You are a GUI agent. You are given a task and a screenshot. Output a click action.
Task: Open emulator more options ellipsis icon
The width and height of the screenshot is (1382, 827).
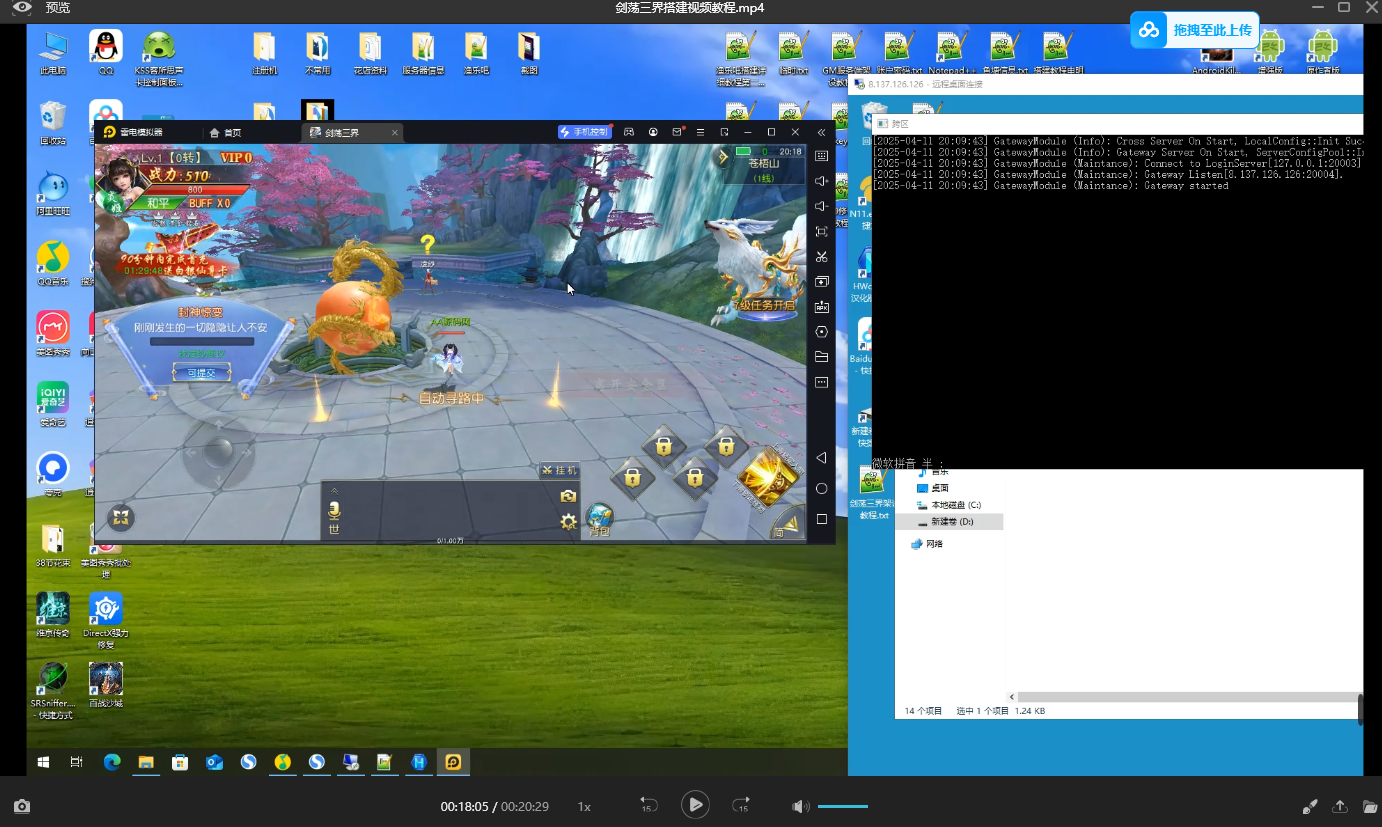pos(821,382)
